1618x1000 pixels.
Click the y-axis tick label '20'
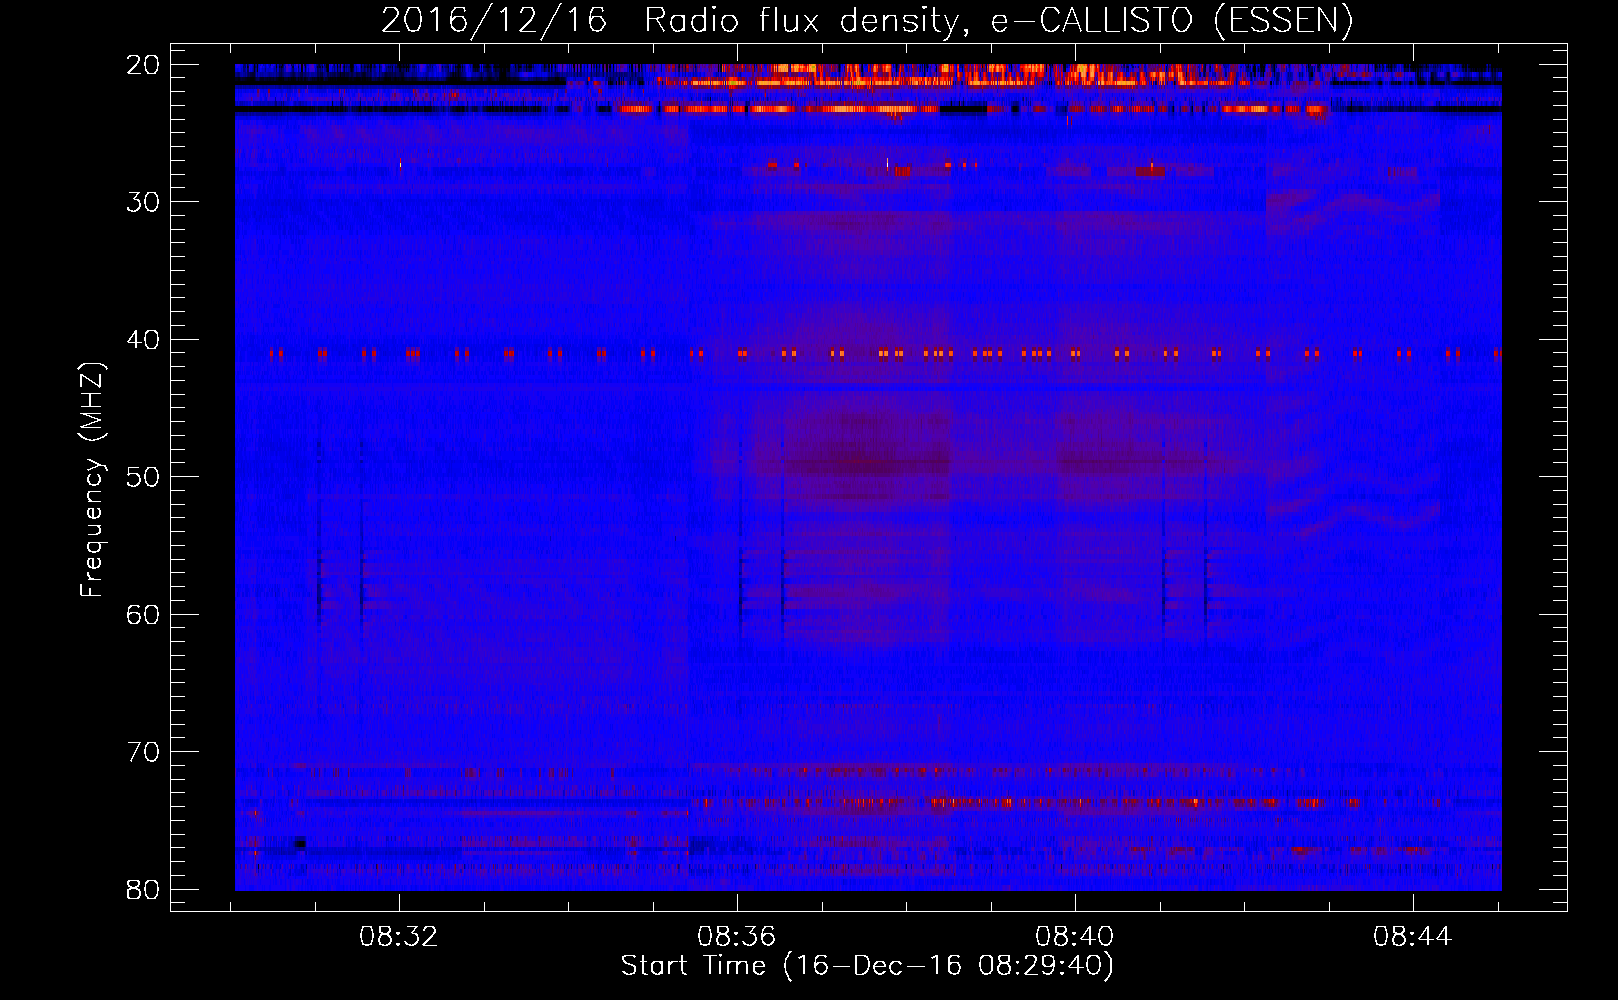pos(144,65)
